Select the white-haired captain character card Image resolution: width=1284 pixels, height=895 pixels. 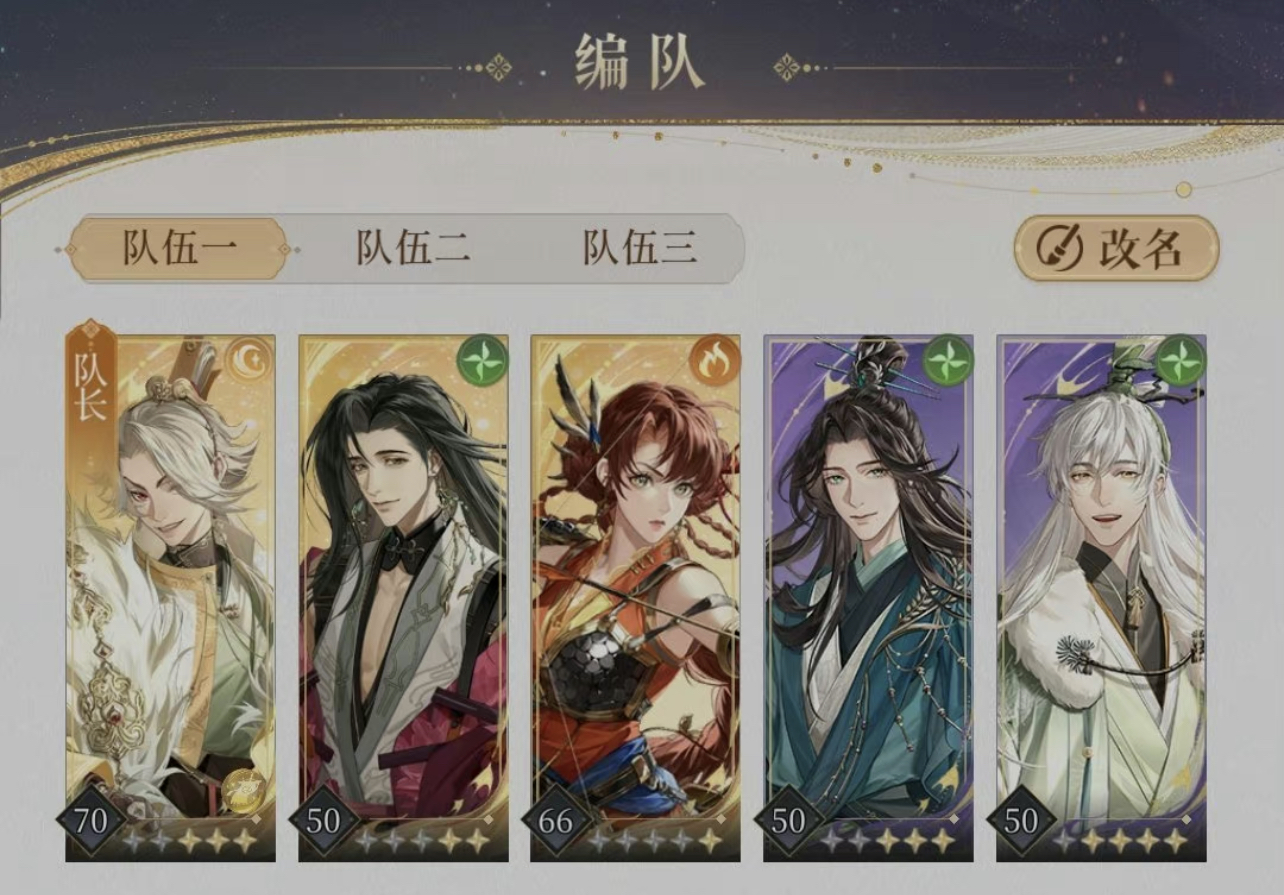point(170,597)
